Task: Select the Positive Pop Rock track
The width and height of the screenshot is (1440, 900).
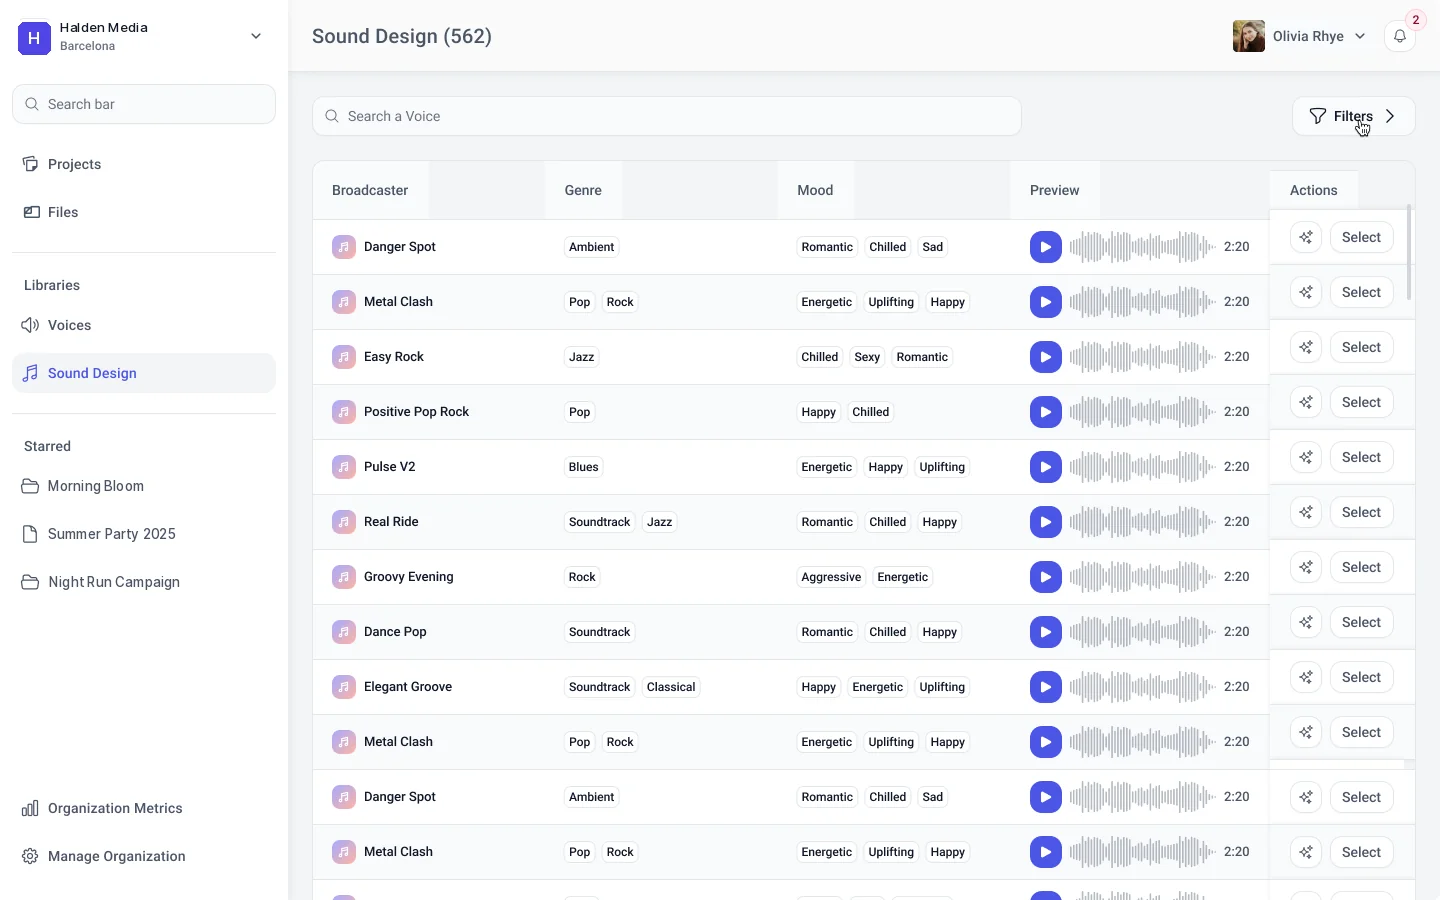Action: 1361,402
